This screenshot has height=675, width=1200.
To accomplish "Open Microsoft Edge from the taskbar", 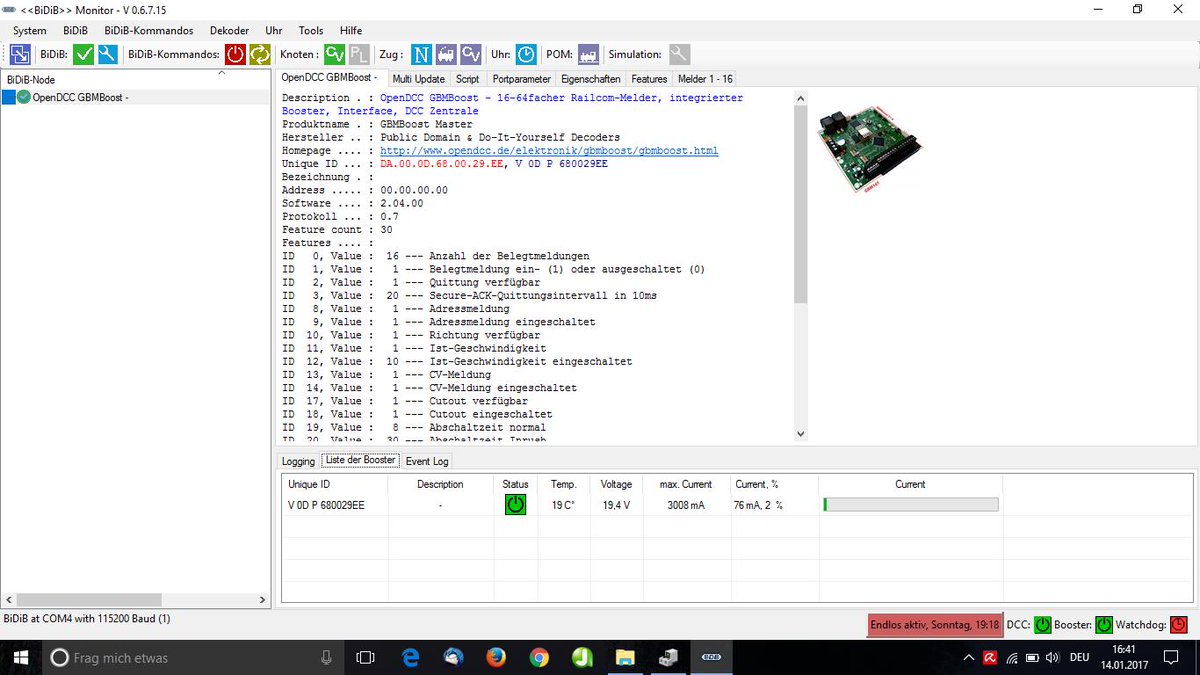I will pos(410,657).
